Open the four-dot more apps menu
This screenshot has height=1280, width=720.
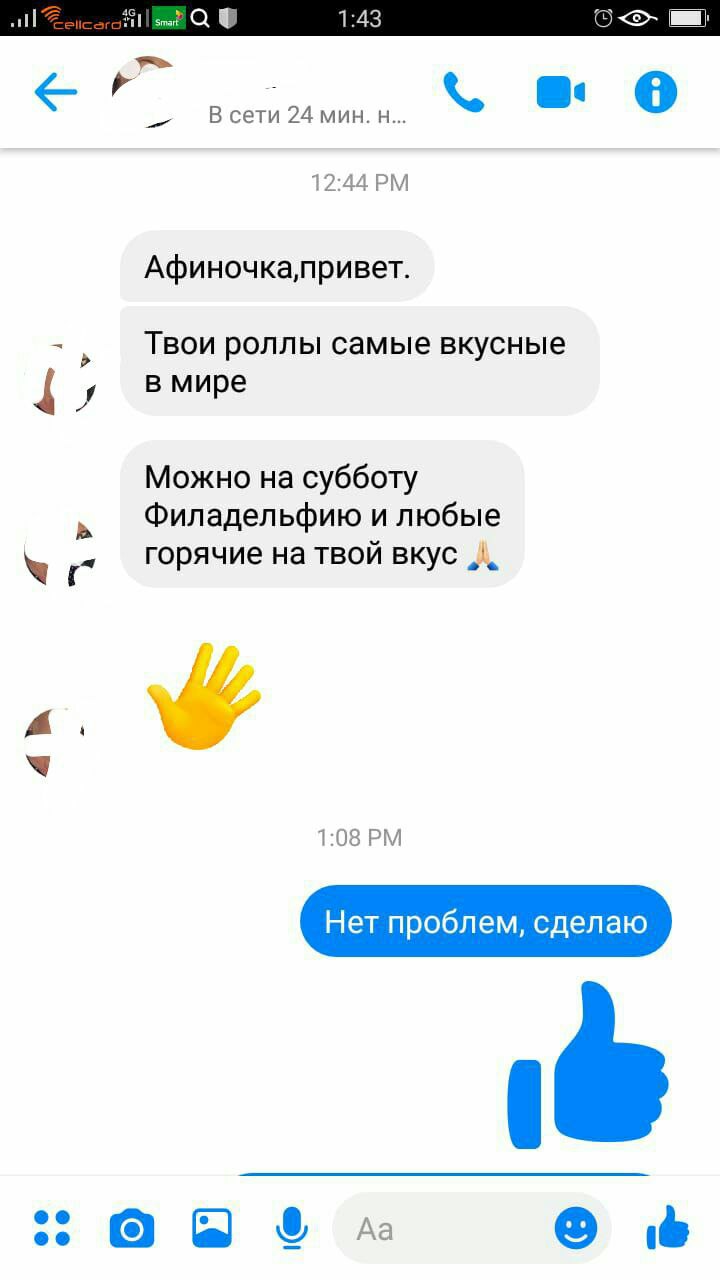(52, 1228)
